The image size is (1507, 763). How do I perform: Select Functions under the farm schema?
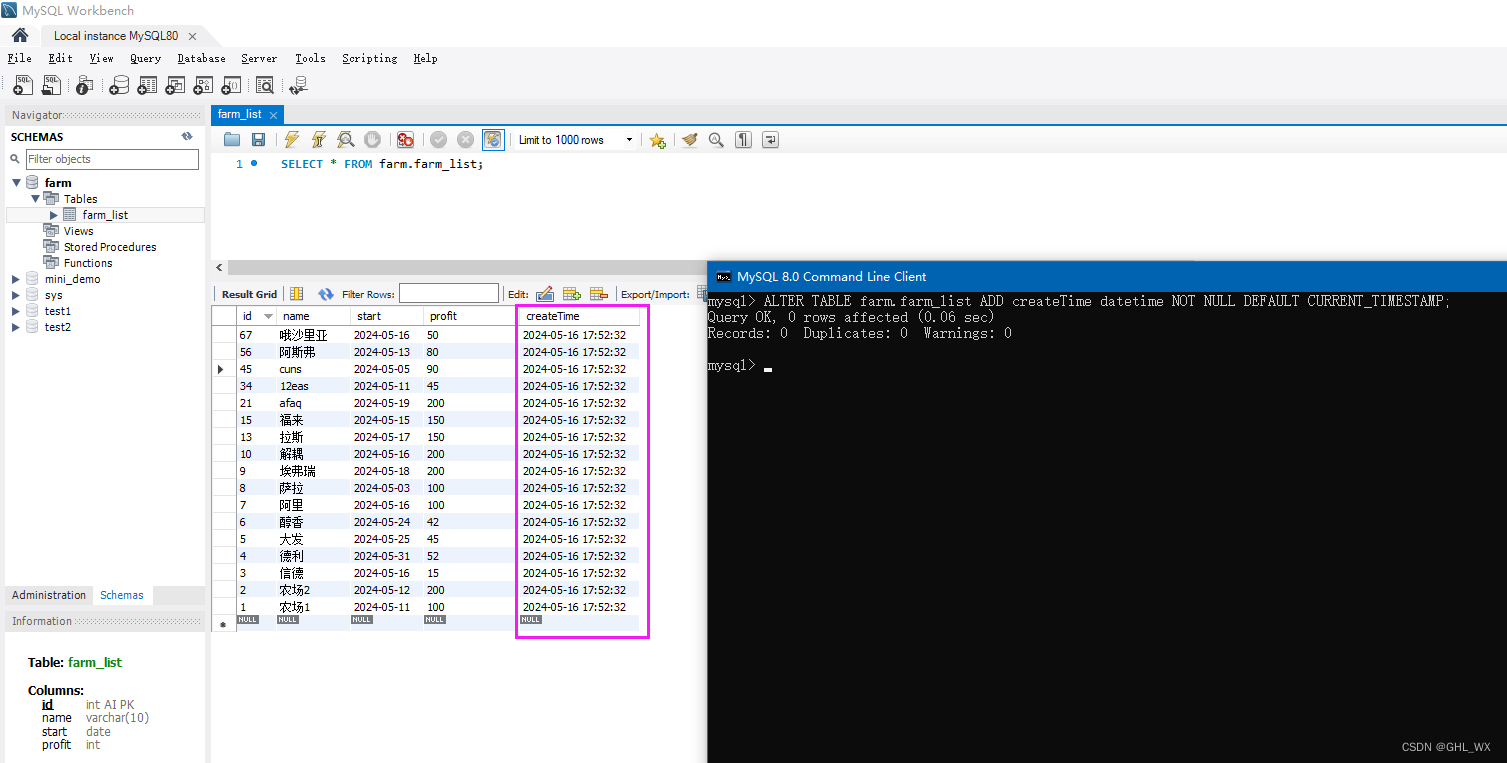[x=88, y=263]
